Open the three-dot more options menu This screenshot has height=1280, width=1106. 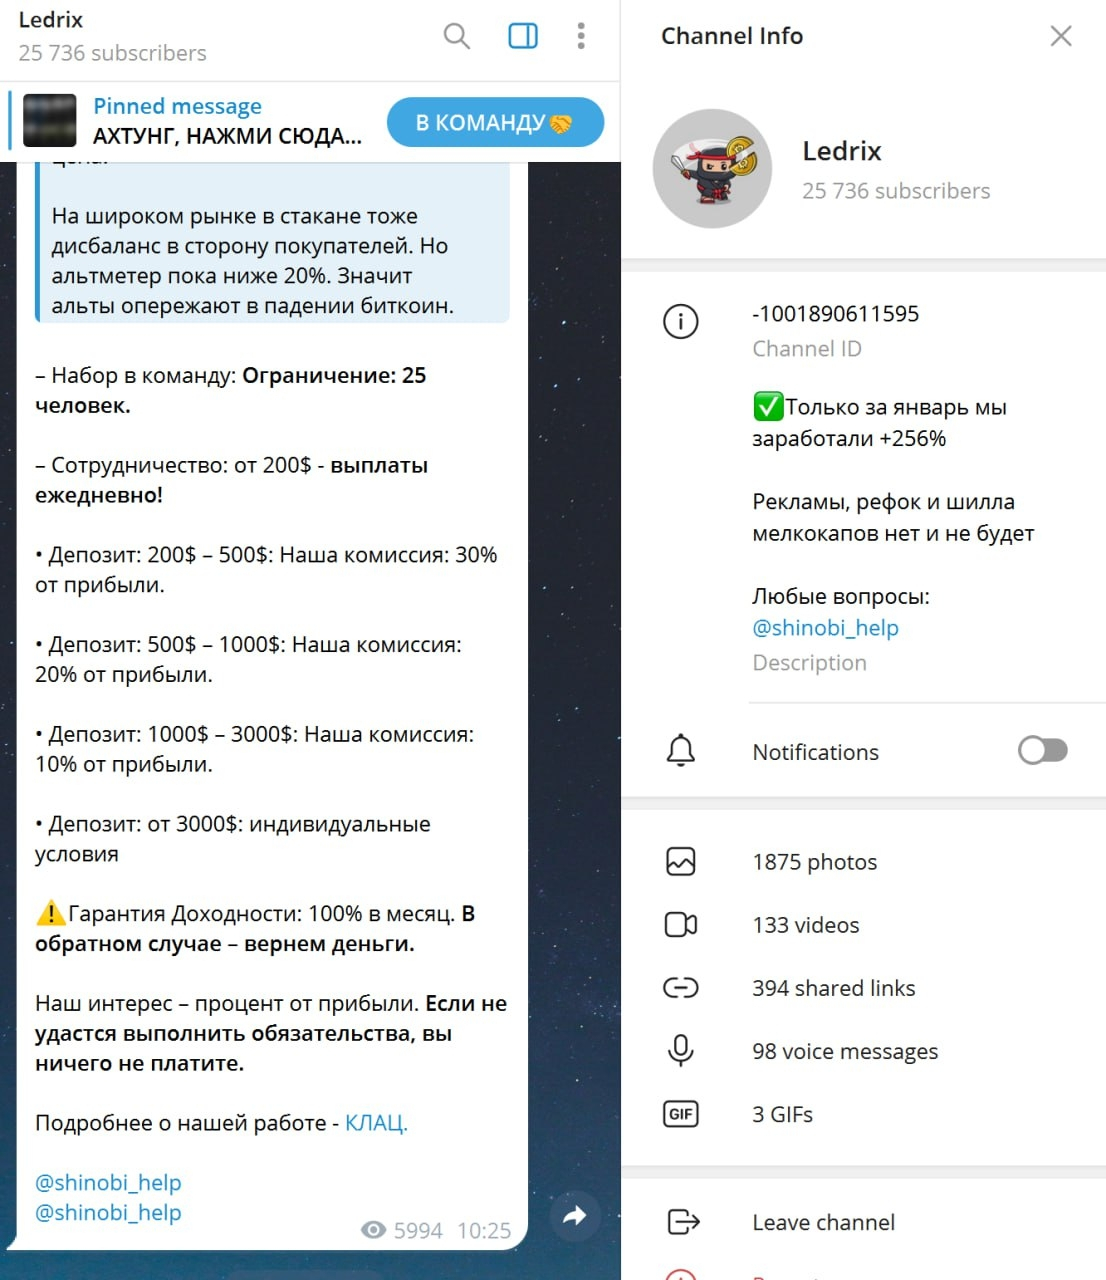tap(581, 37)
